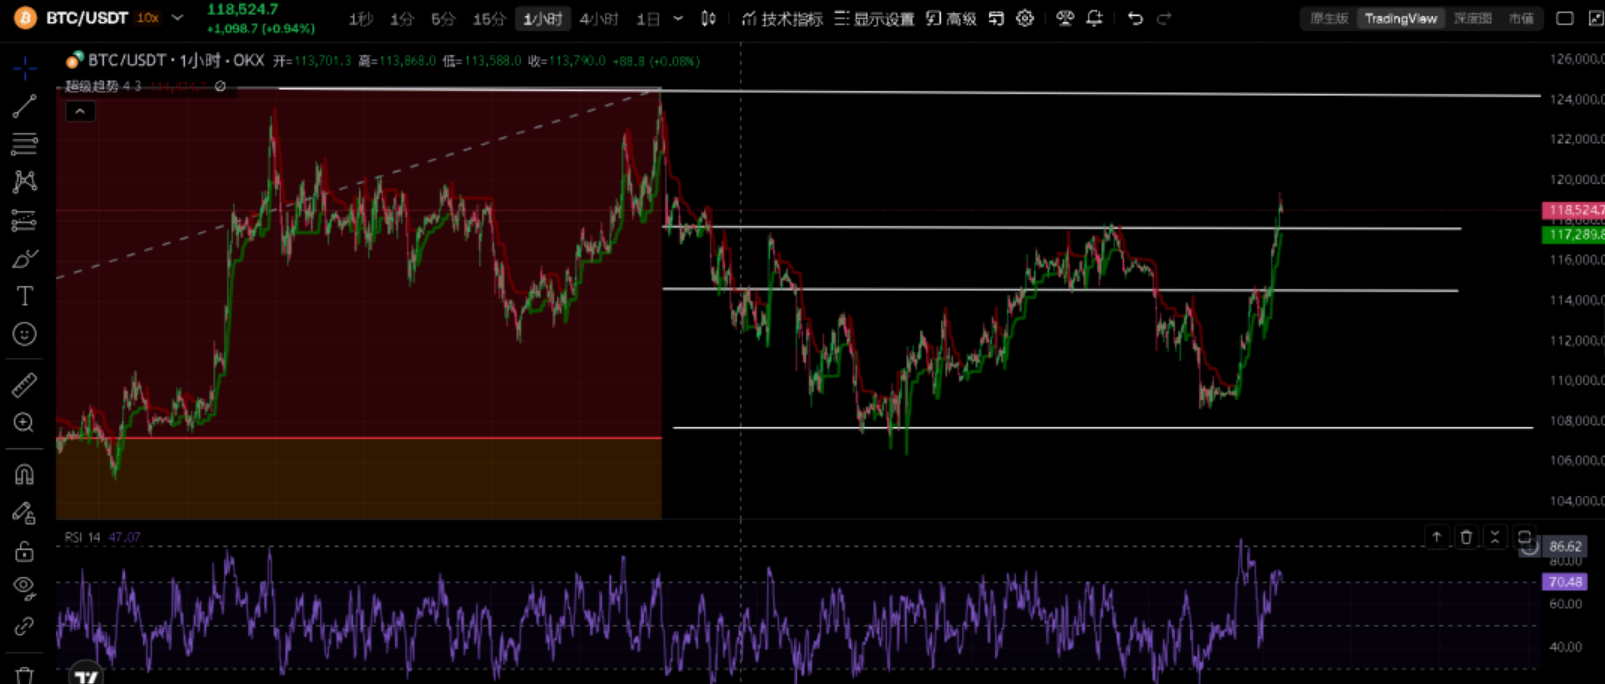1605x684 pixels.
Task: Click the 118,524.7 price label on axis
Action: tap(1573, 210)
